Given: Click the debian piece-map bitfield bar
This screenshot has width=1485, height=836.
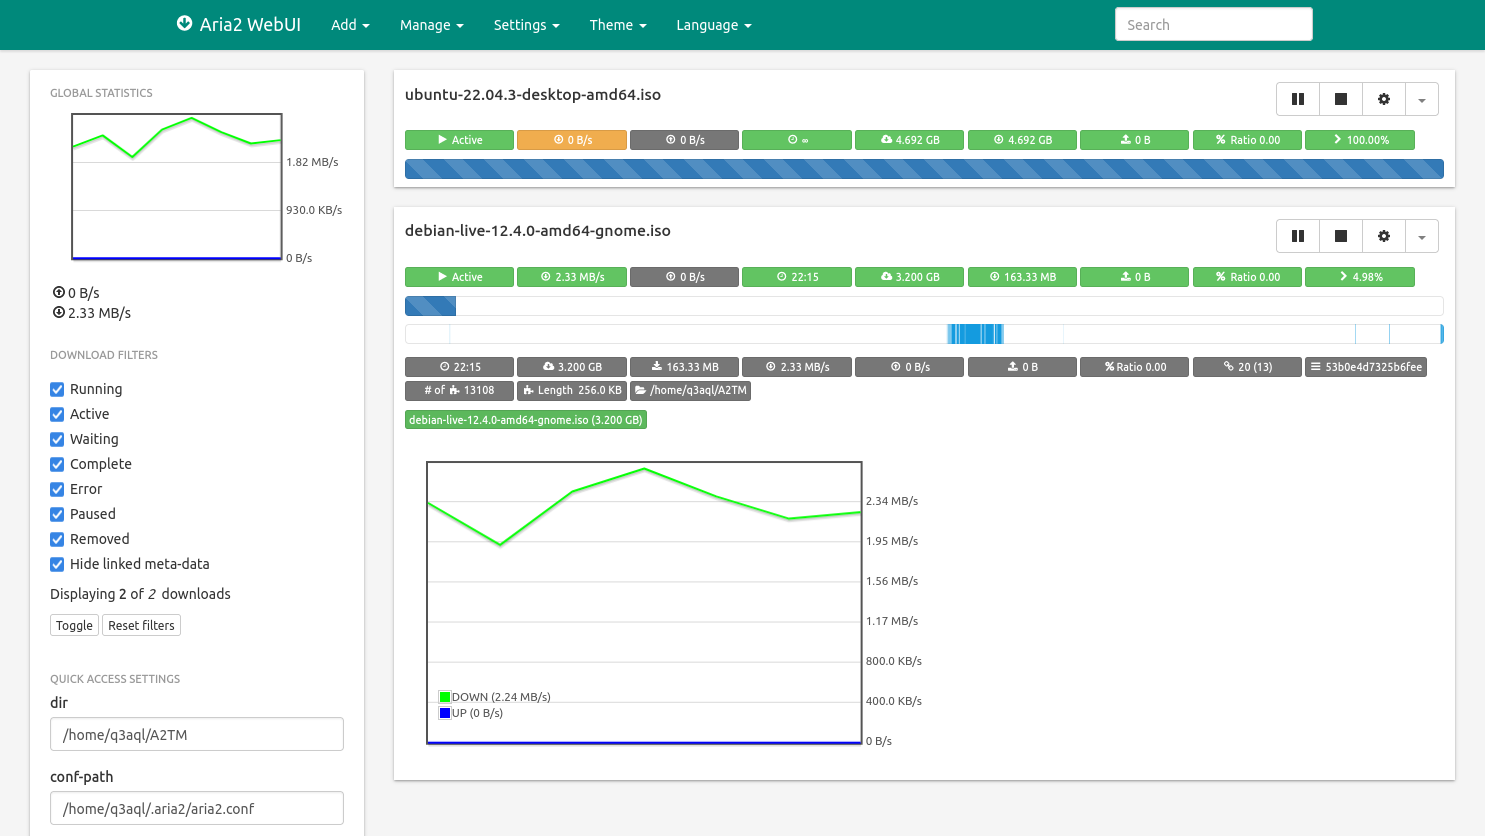Looking at the screenshot, I should tap(924, 334).
